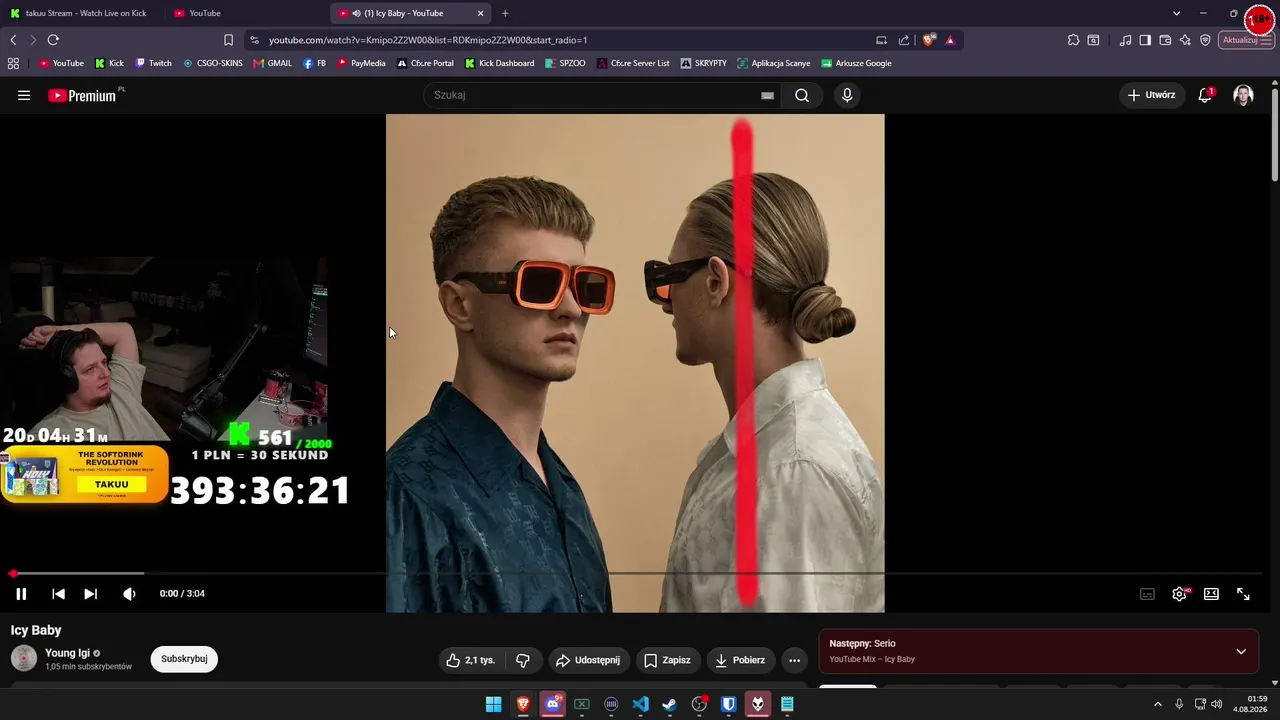Toggle subtitles in the player
The width and height of the screenshot is (1280, 720).
coord(1147,594)
